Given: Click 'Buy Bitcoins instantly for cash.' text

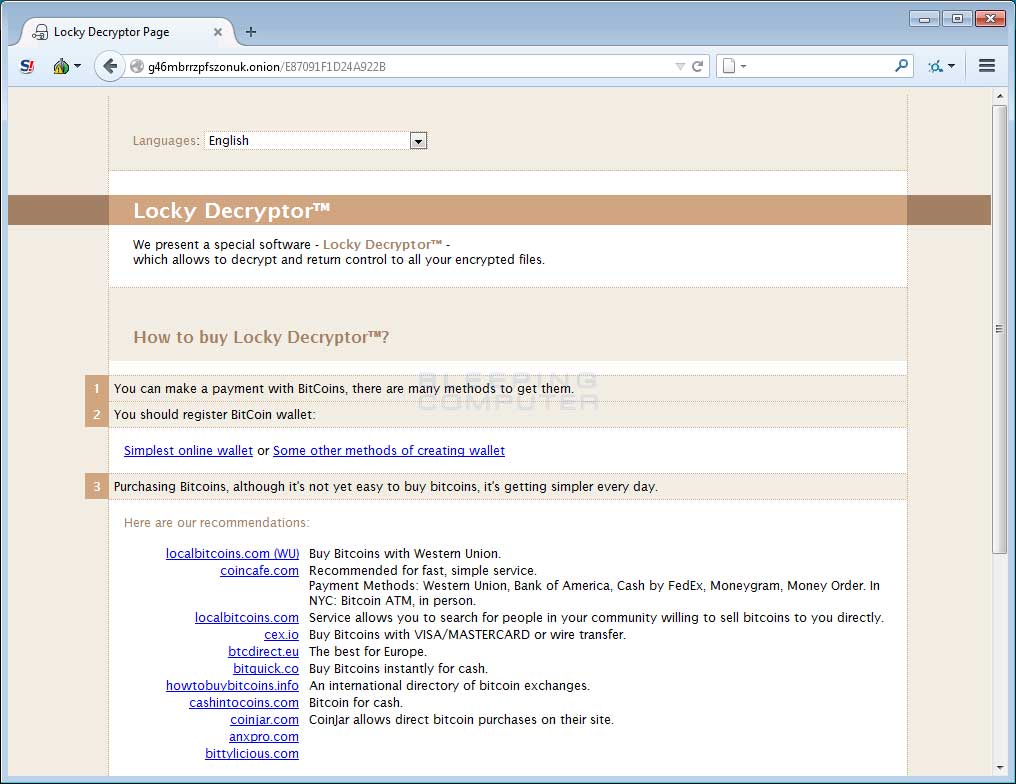Looking at the screenshot, I should pos(398,668).
